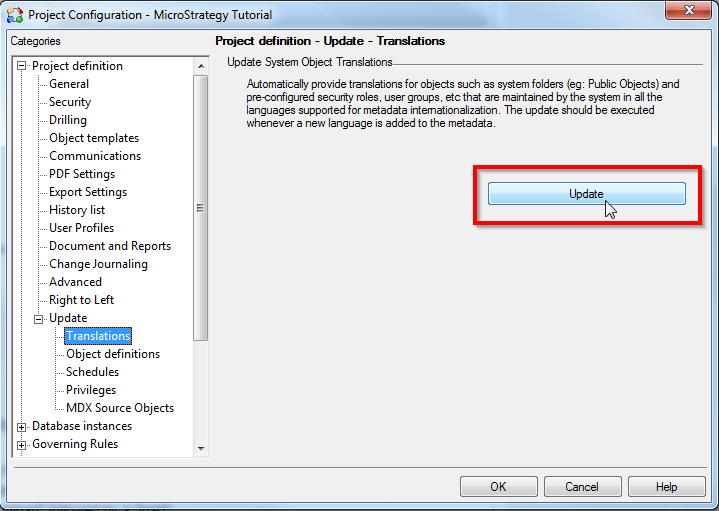The height and width of the screenshot is (511, 719).
Task: Collapse the Project definition node
Action: tap(21, 66)
